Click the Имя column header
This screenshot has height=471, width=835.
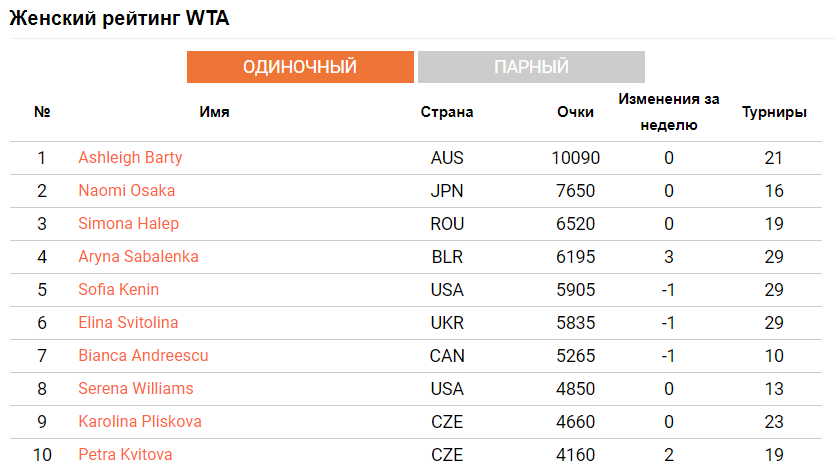[215, 112]
